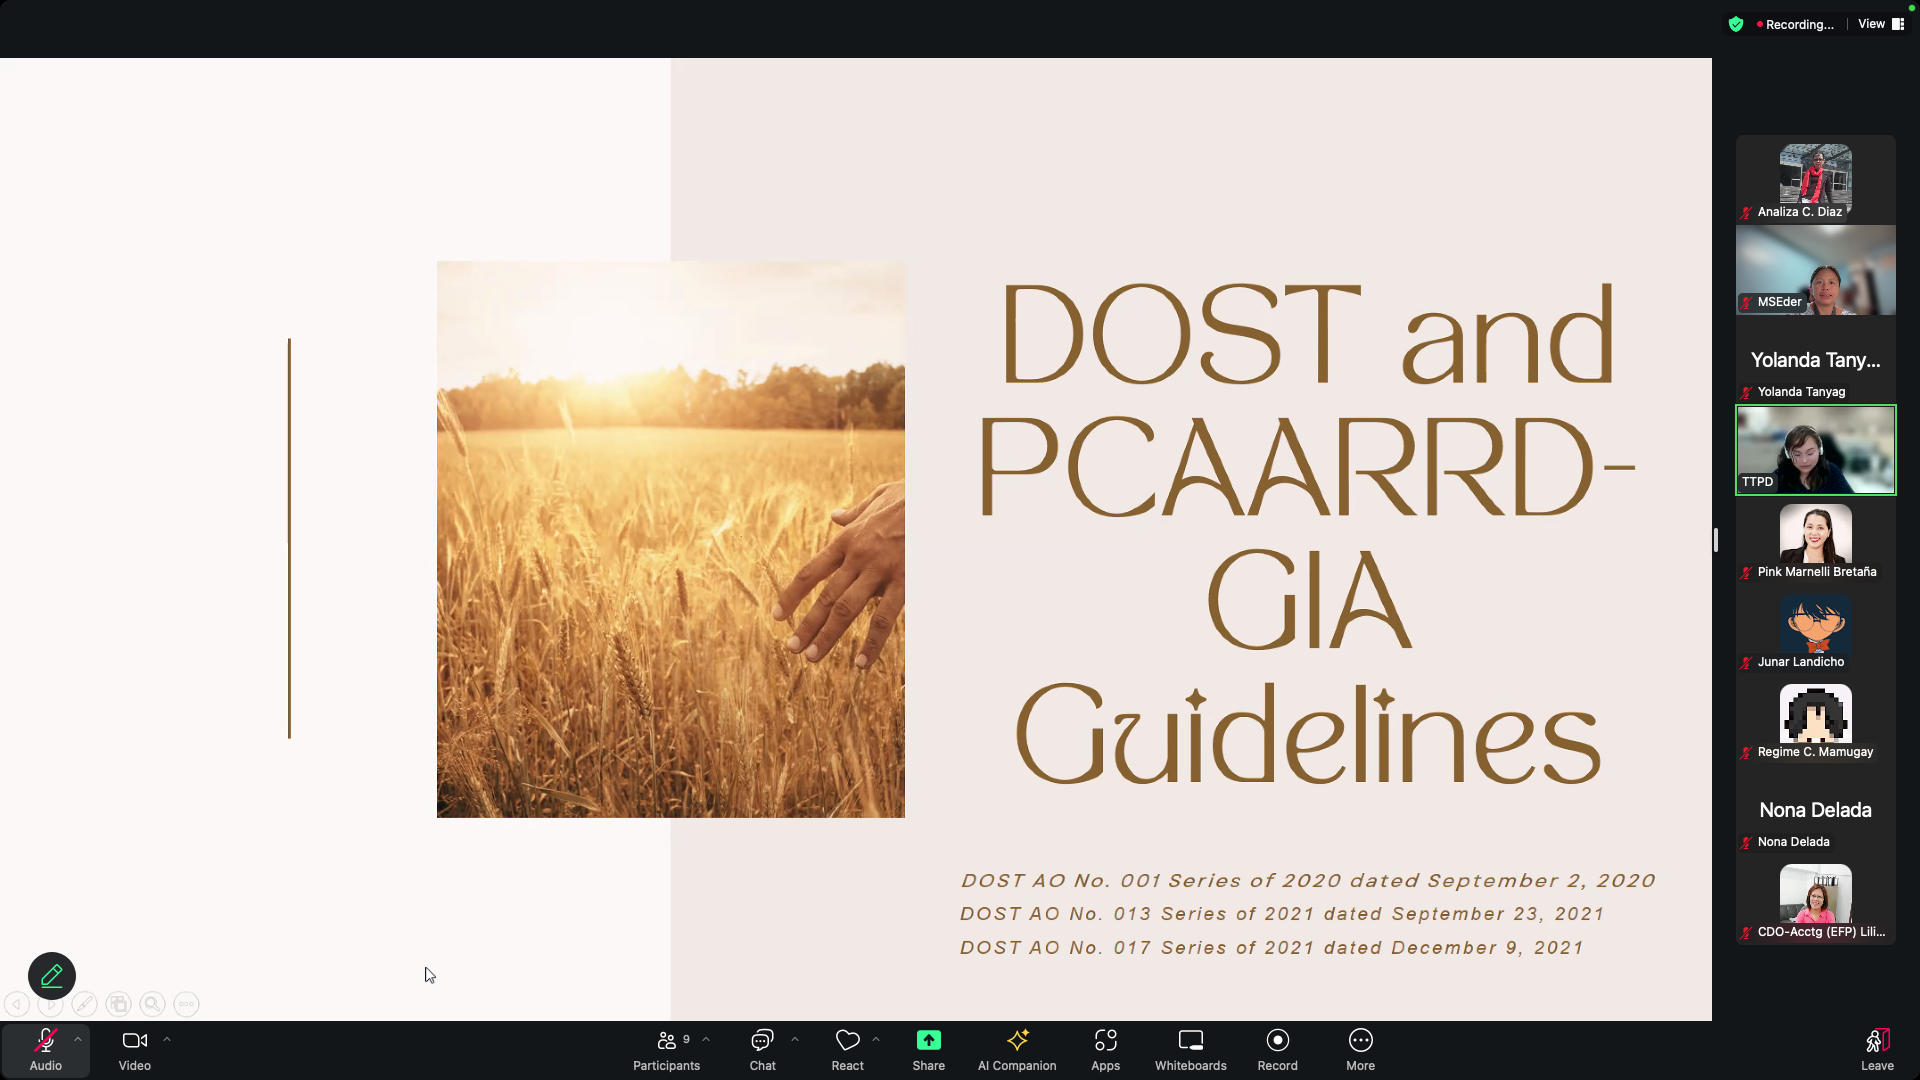Click the encryption shield icon

click(x=1736, y=24)
